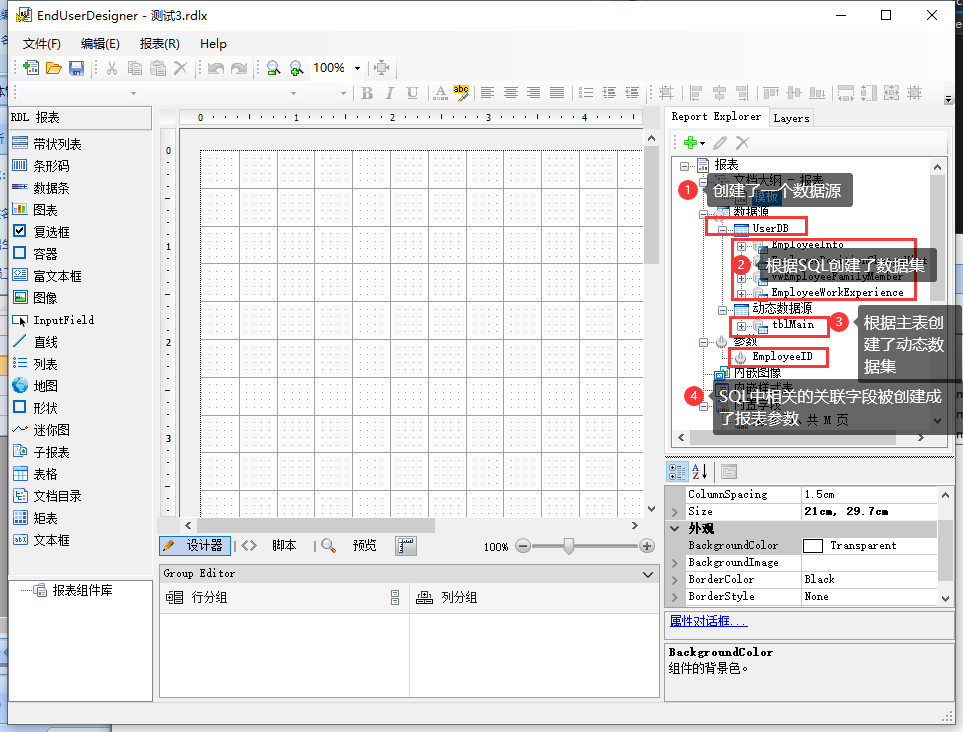Select the EmployeeID parameter in tree

pyautogui.click(x=782, y=357)
